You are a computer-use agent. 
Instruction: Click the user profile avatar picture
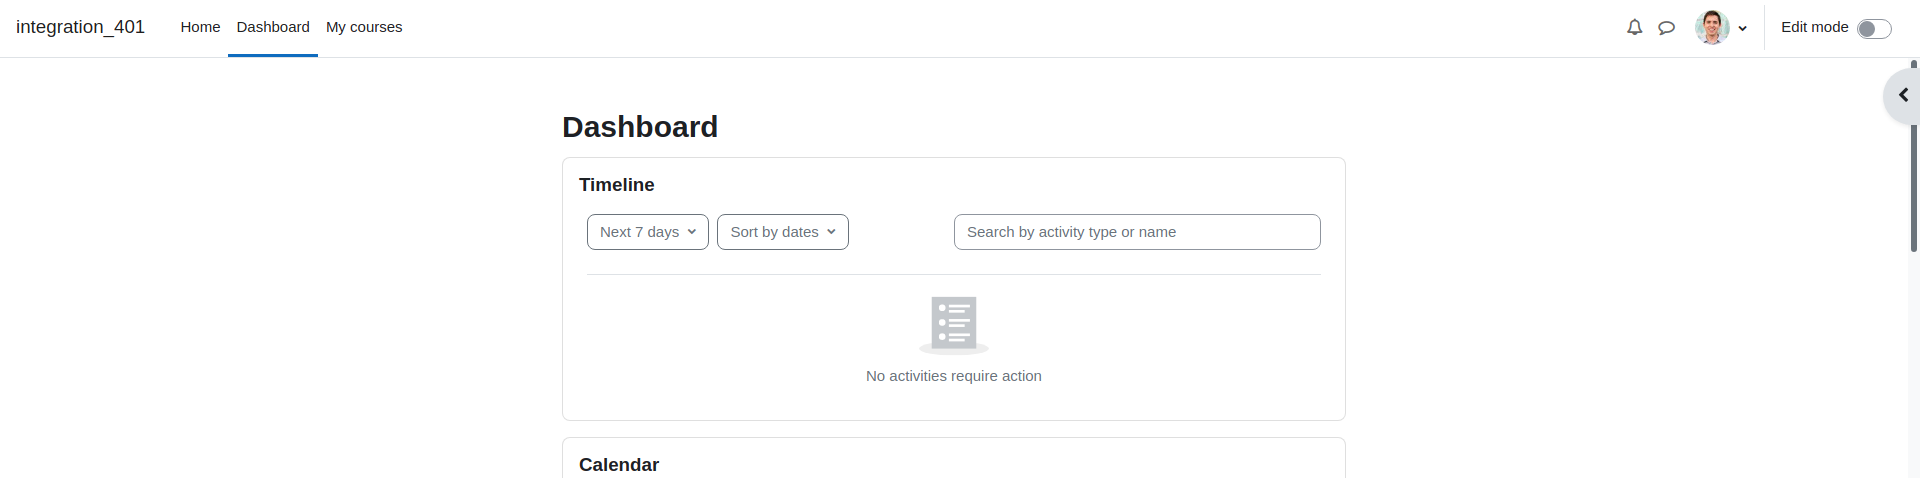1712,28
